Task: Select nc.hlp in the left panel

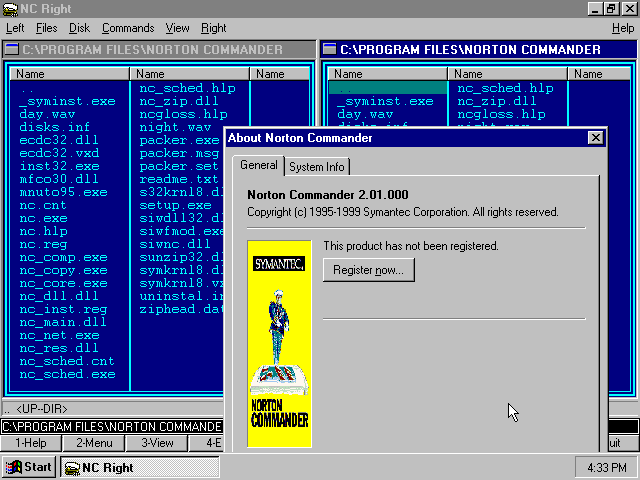Action: click(x=43, y=231)
